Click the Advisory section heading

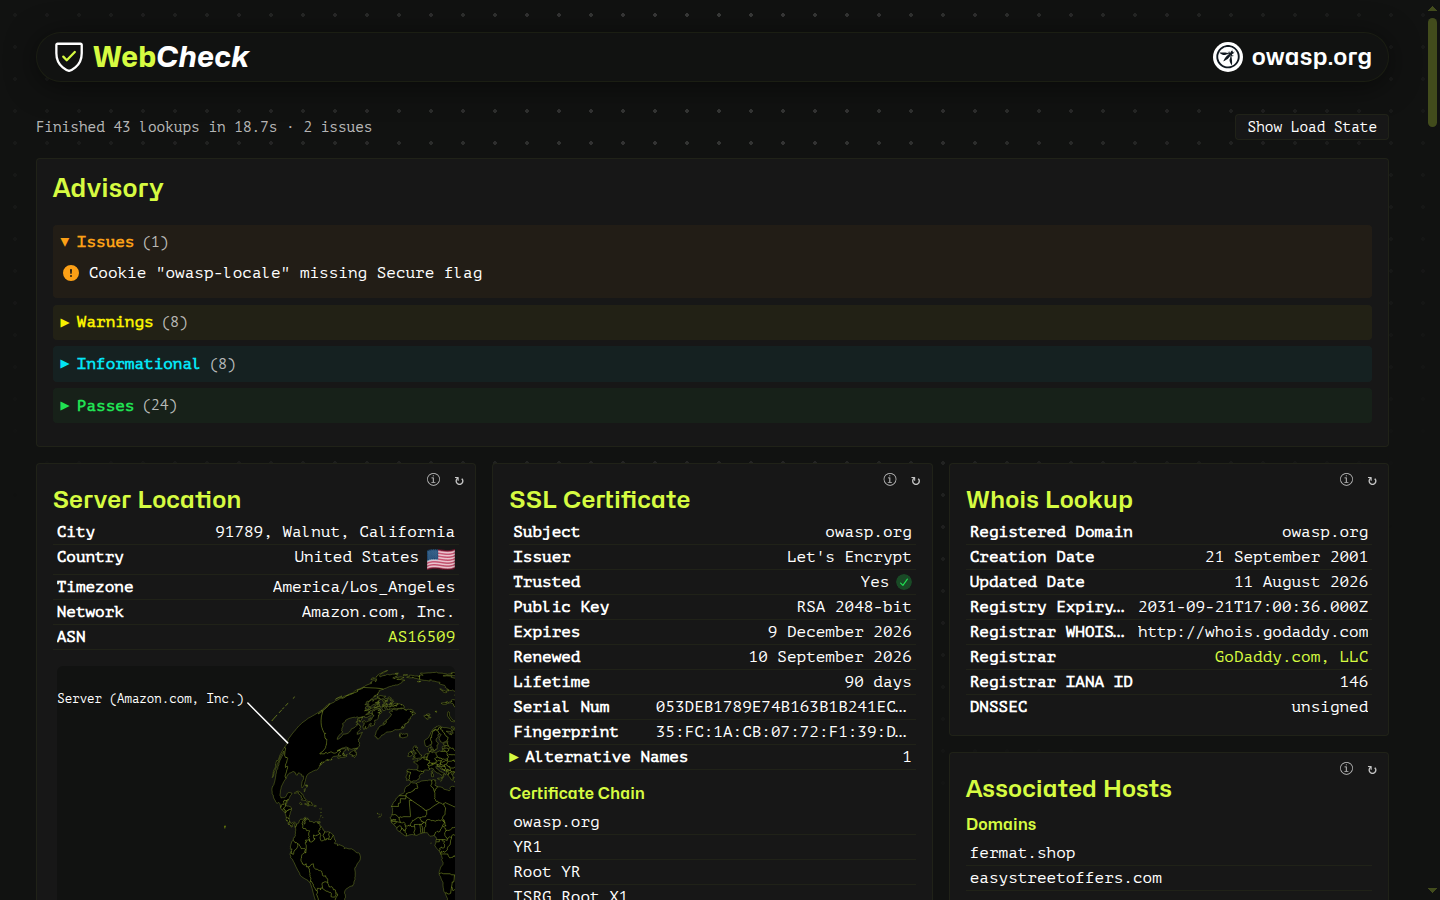108,188
